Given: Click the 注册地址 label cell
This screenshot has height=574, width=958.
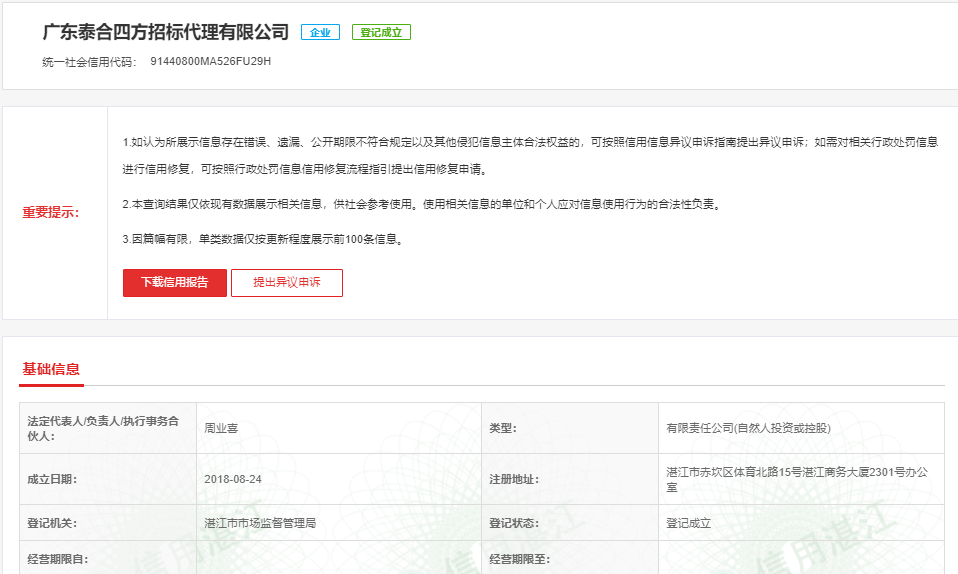Looking at the screenshot, I should point(570,479).
